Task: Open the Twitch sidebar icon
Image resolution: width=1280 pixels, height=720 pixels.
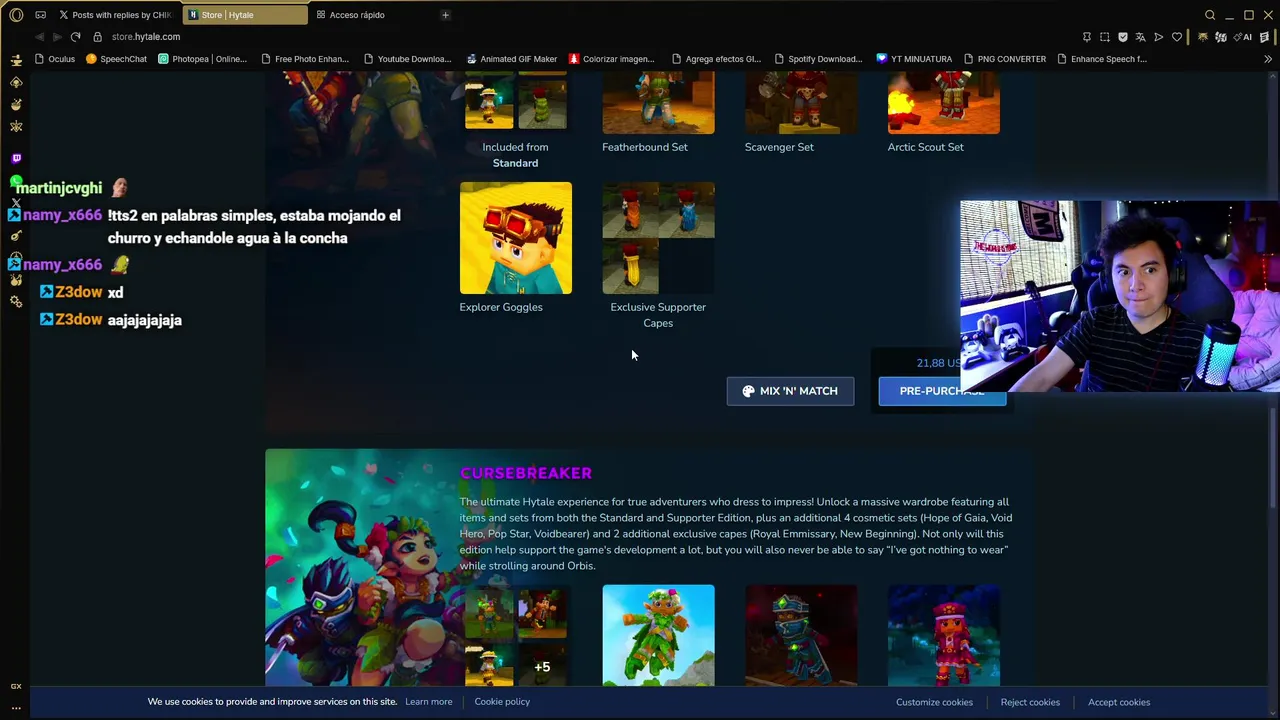Action: click(x=16, y=158)
